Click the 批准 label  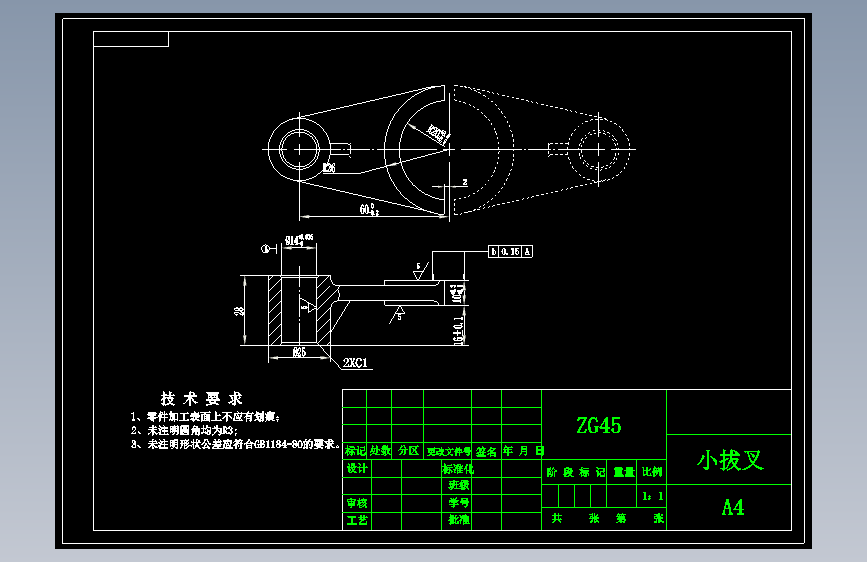(x=458, y=519)
